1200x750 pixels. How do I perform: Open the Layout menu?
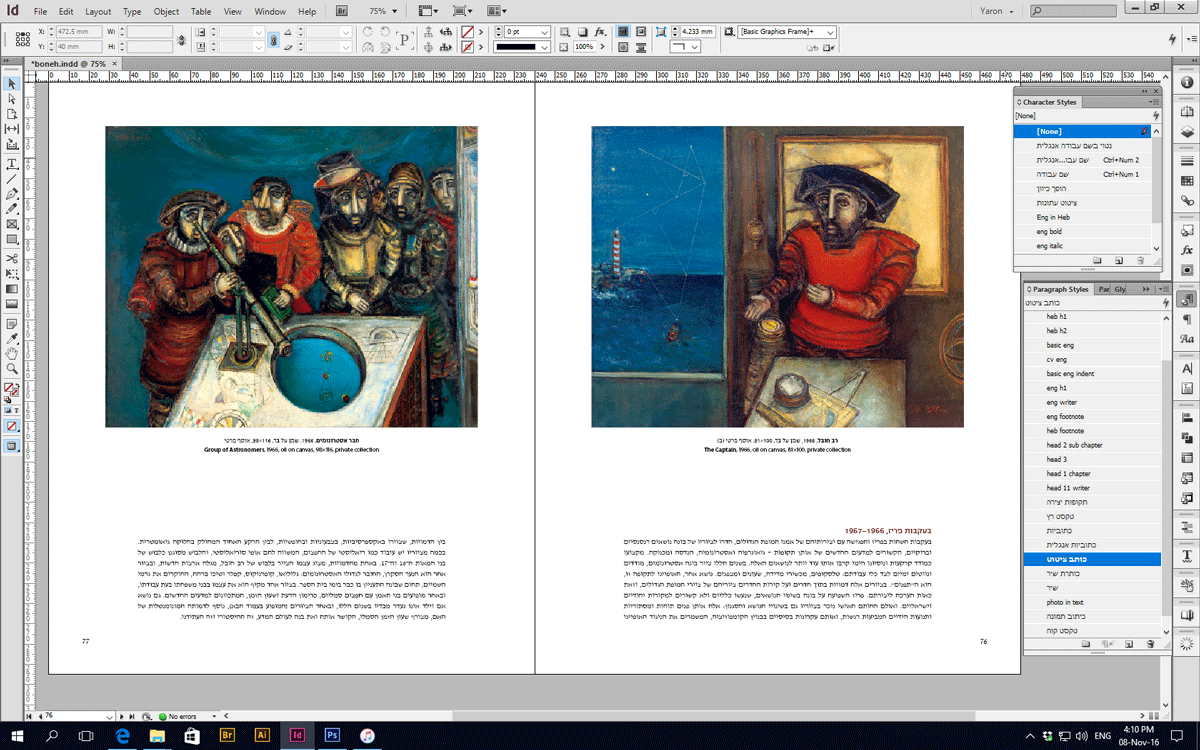pyautogui.click(x=98, y=11)
